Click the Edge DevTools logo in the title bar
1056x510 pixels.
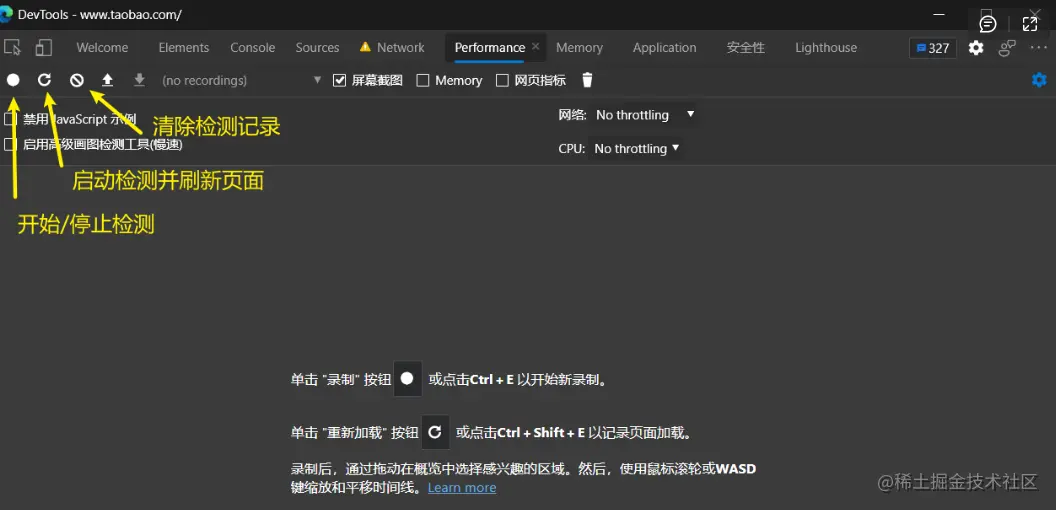[6, 14]
